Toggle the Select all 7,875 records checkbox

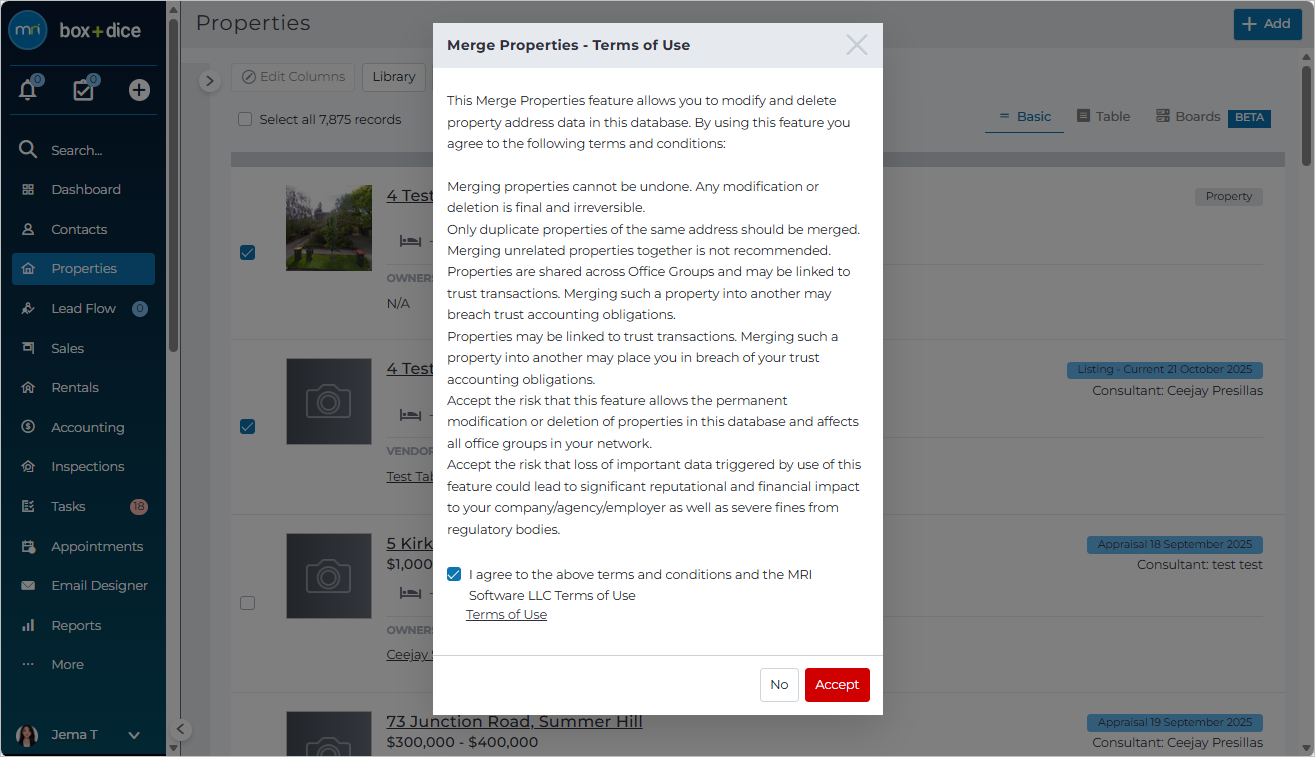245,119
